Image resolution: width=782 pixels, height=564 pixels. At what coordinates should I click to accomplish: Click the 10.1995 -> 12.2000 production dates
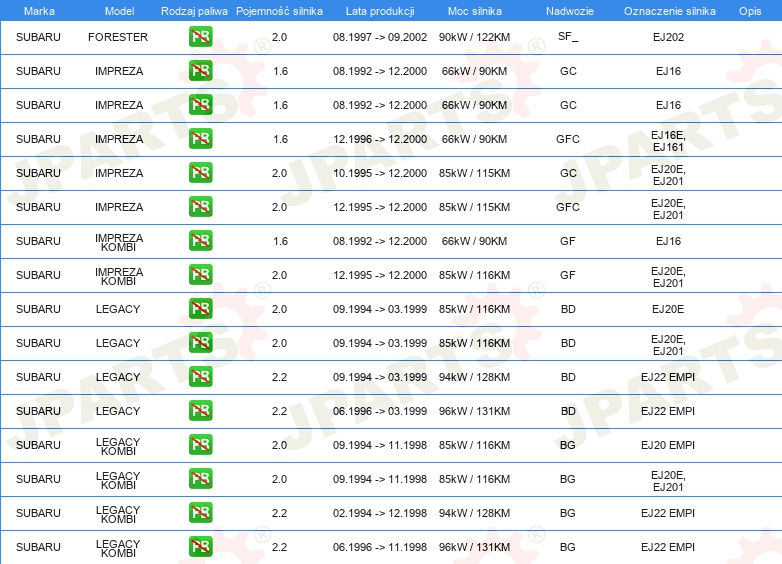[380, 173]
